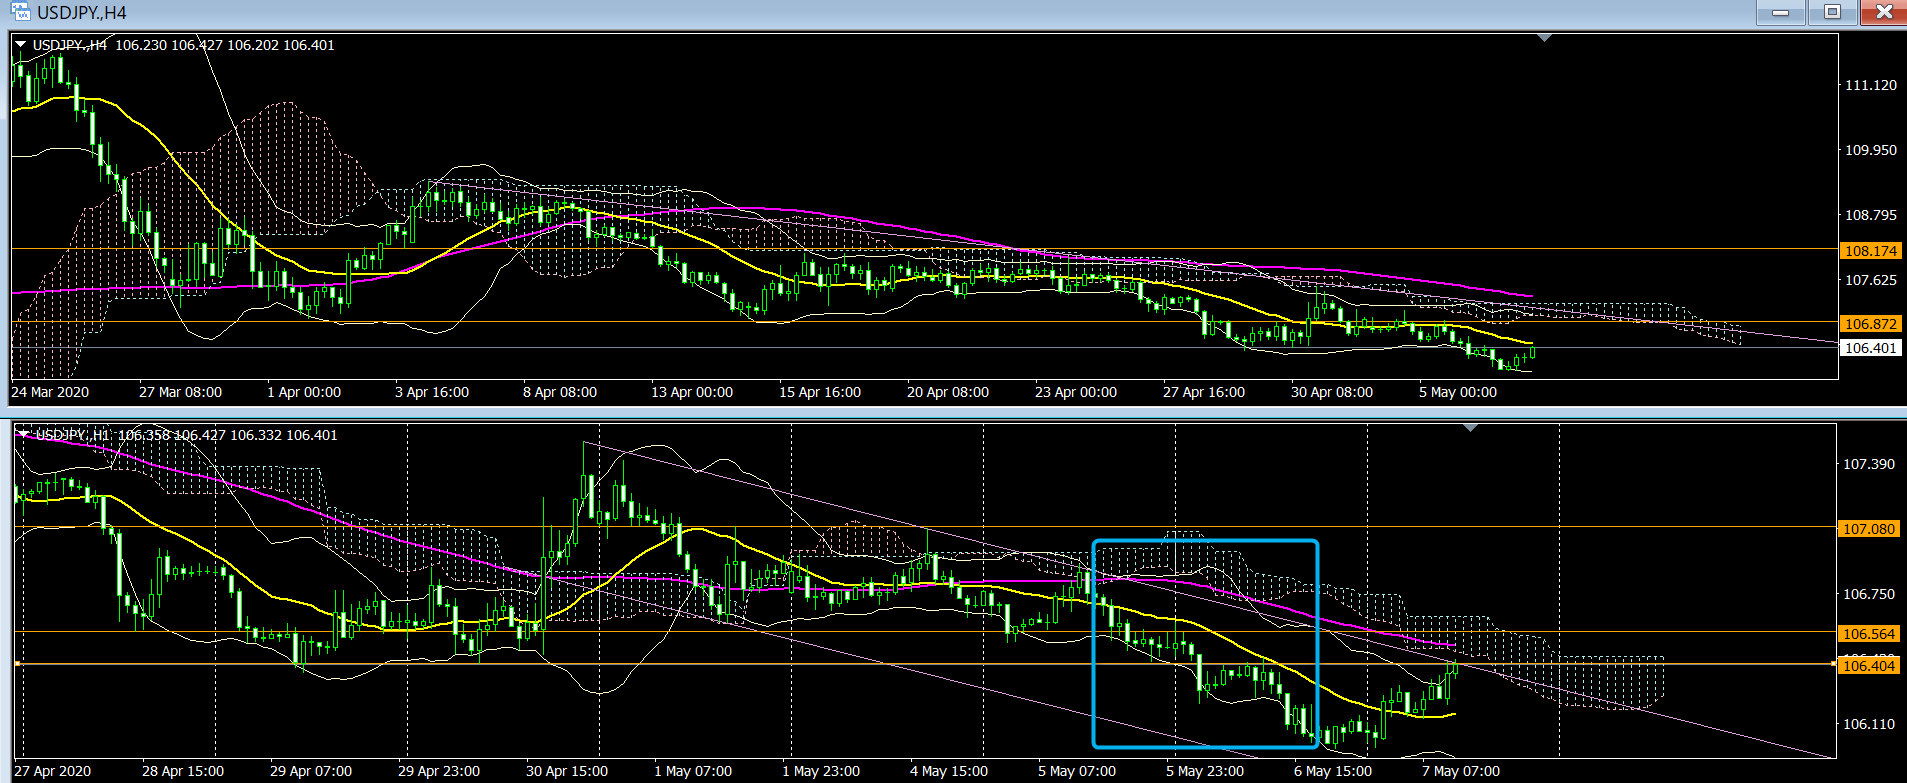
Task: Click the 107.625 value on H4 price axis
Action: 1871,280
